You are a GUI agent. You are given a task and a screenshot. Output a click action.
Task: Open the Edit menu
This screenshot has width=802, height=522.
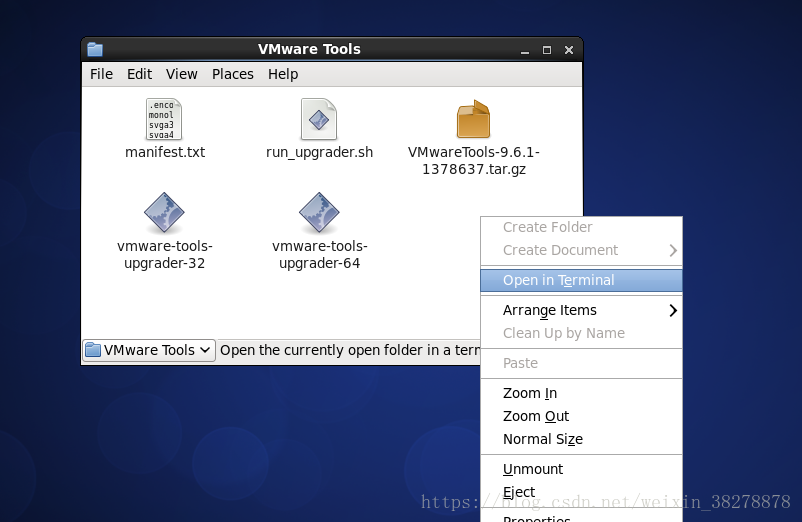139,74
